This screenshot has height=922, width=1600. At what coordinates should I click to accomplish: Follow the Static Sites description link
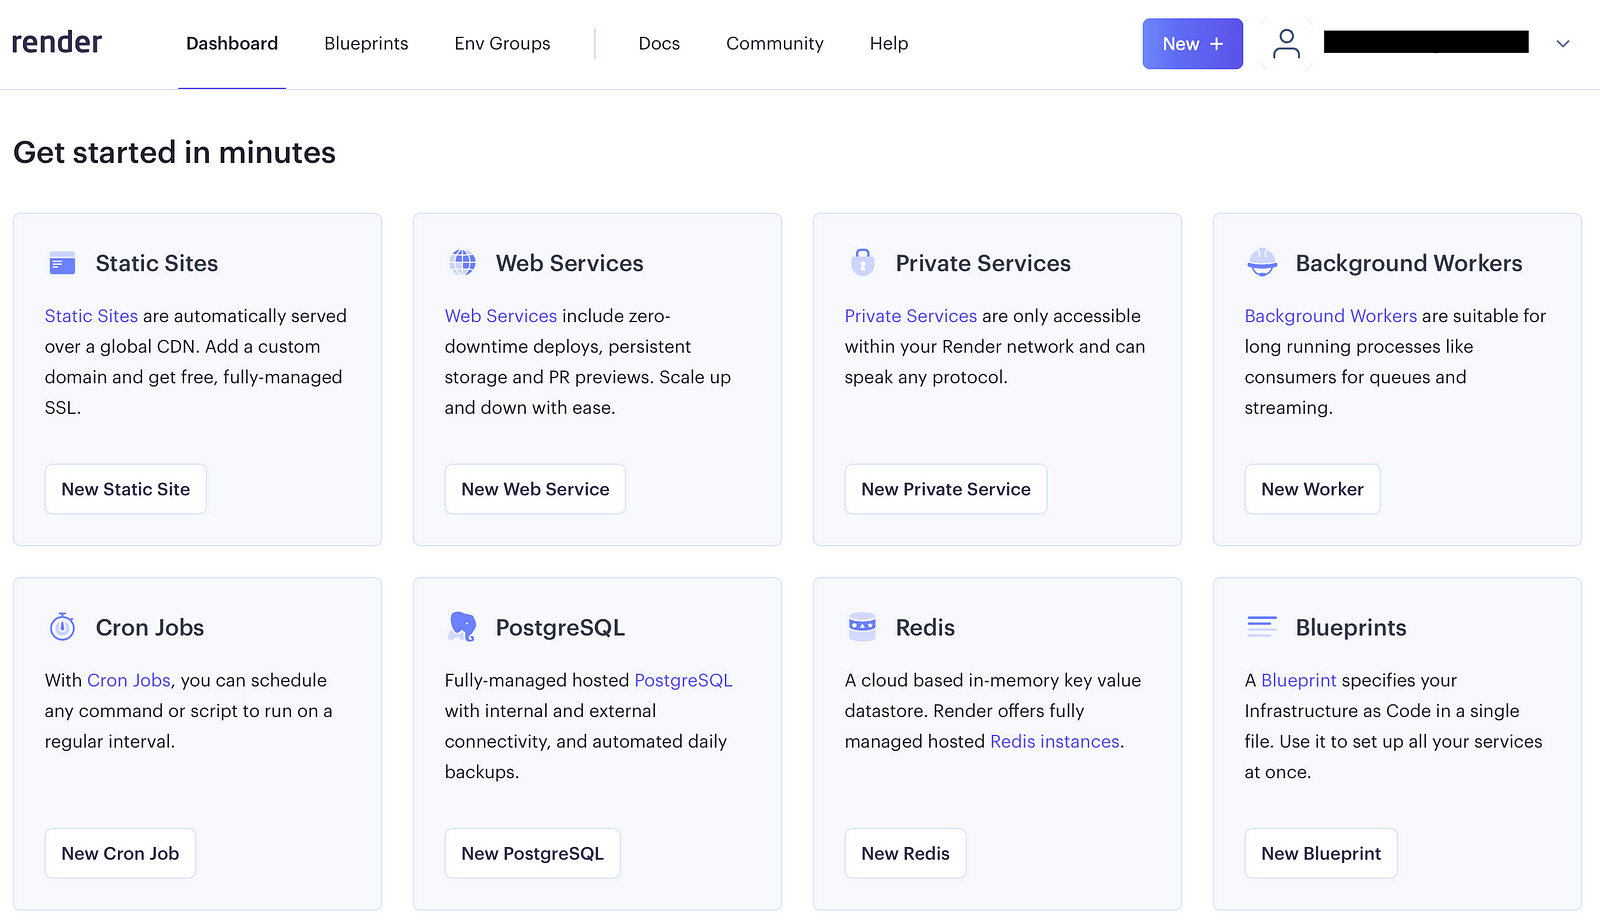coord(91,316)
